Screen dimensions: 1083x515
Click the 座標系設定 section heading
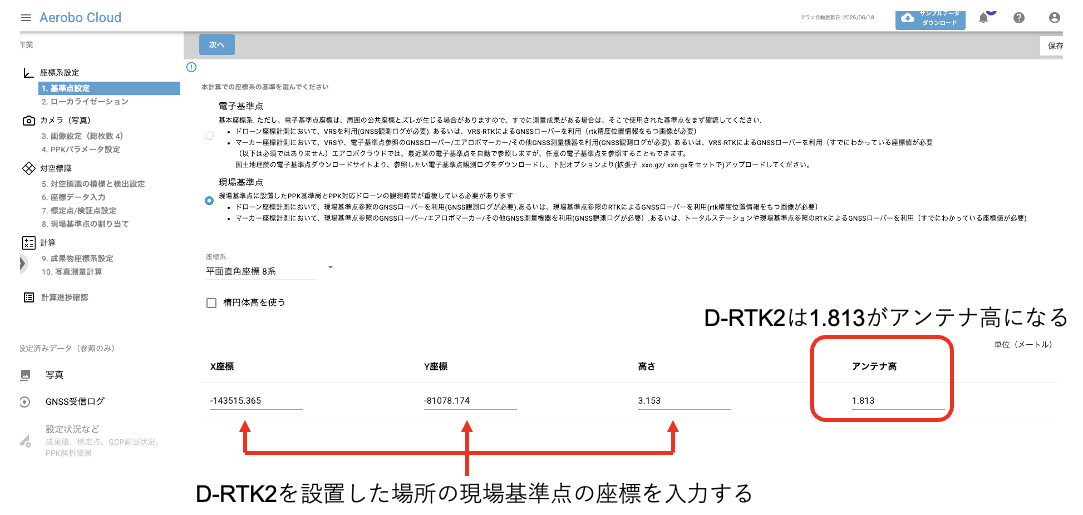(59, 72)
